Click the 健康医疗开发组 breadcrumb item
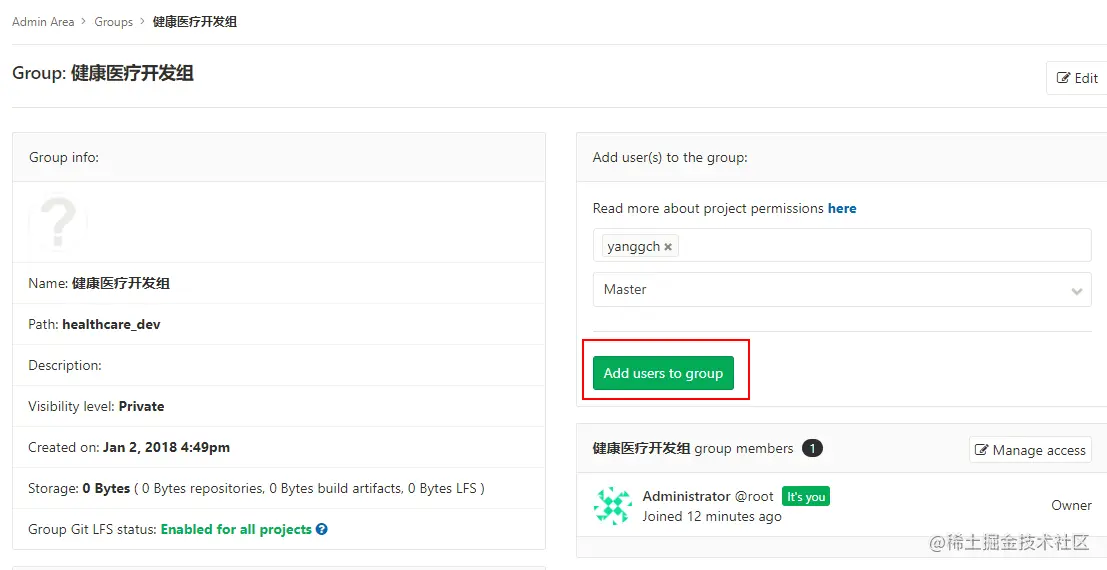The width and height of the screenshot is (1107, 570). pyautogui.click(x=195, y=22)
